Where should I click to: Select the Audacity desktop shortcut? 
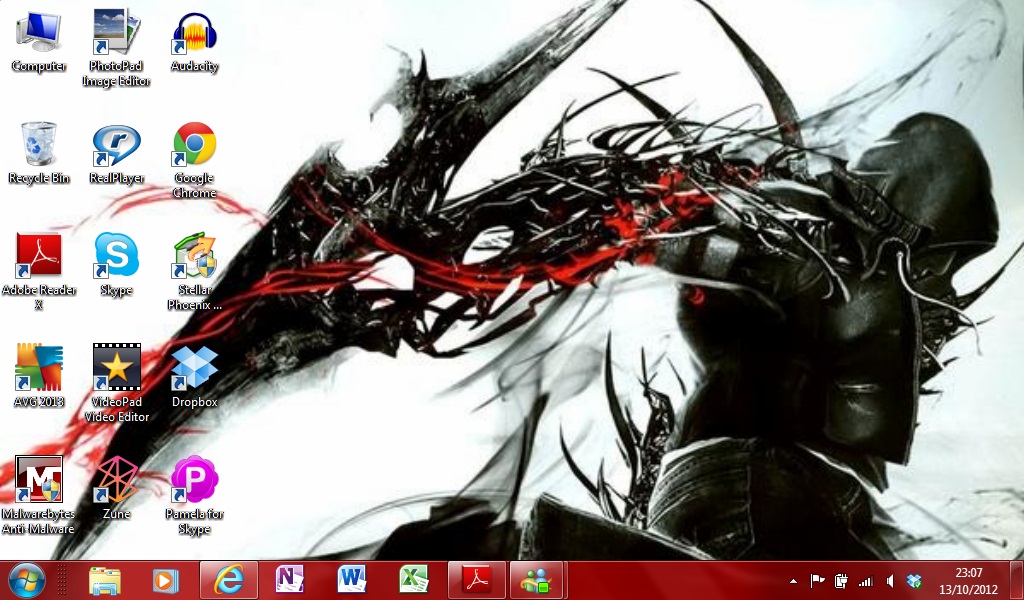(x=194, y=42)
